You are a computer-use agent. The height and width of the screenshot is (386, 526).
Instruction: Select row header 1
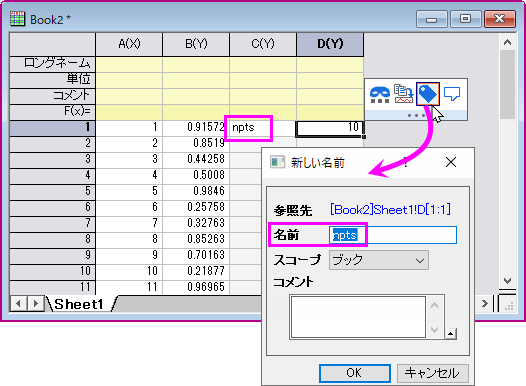(53, 128)
